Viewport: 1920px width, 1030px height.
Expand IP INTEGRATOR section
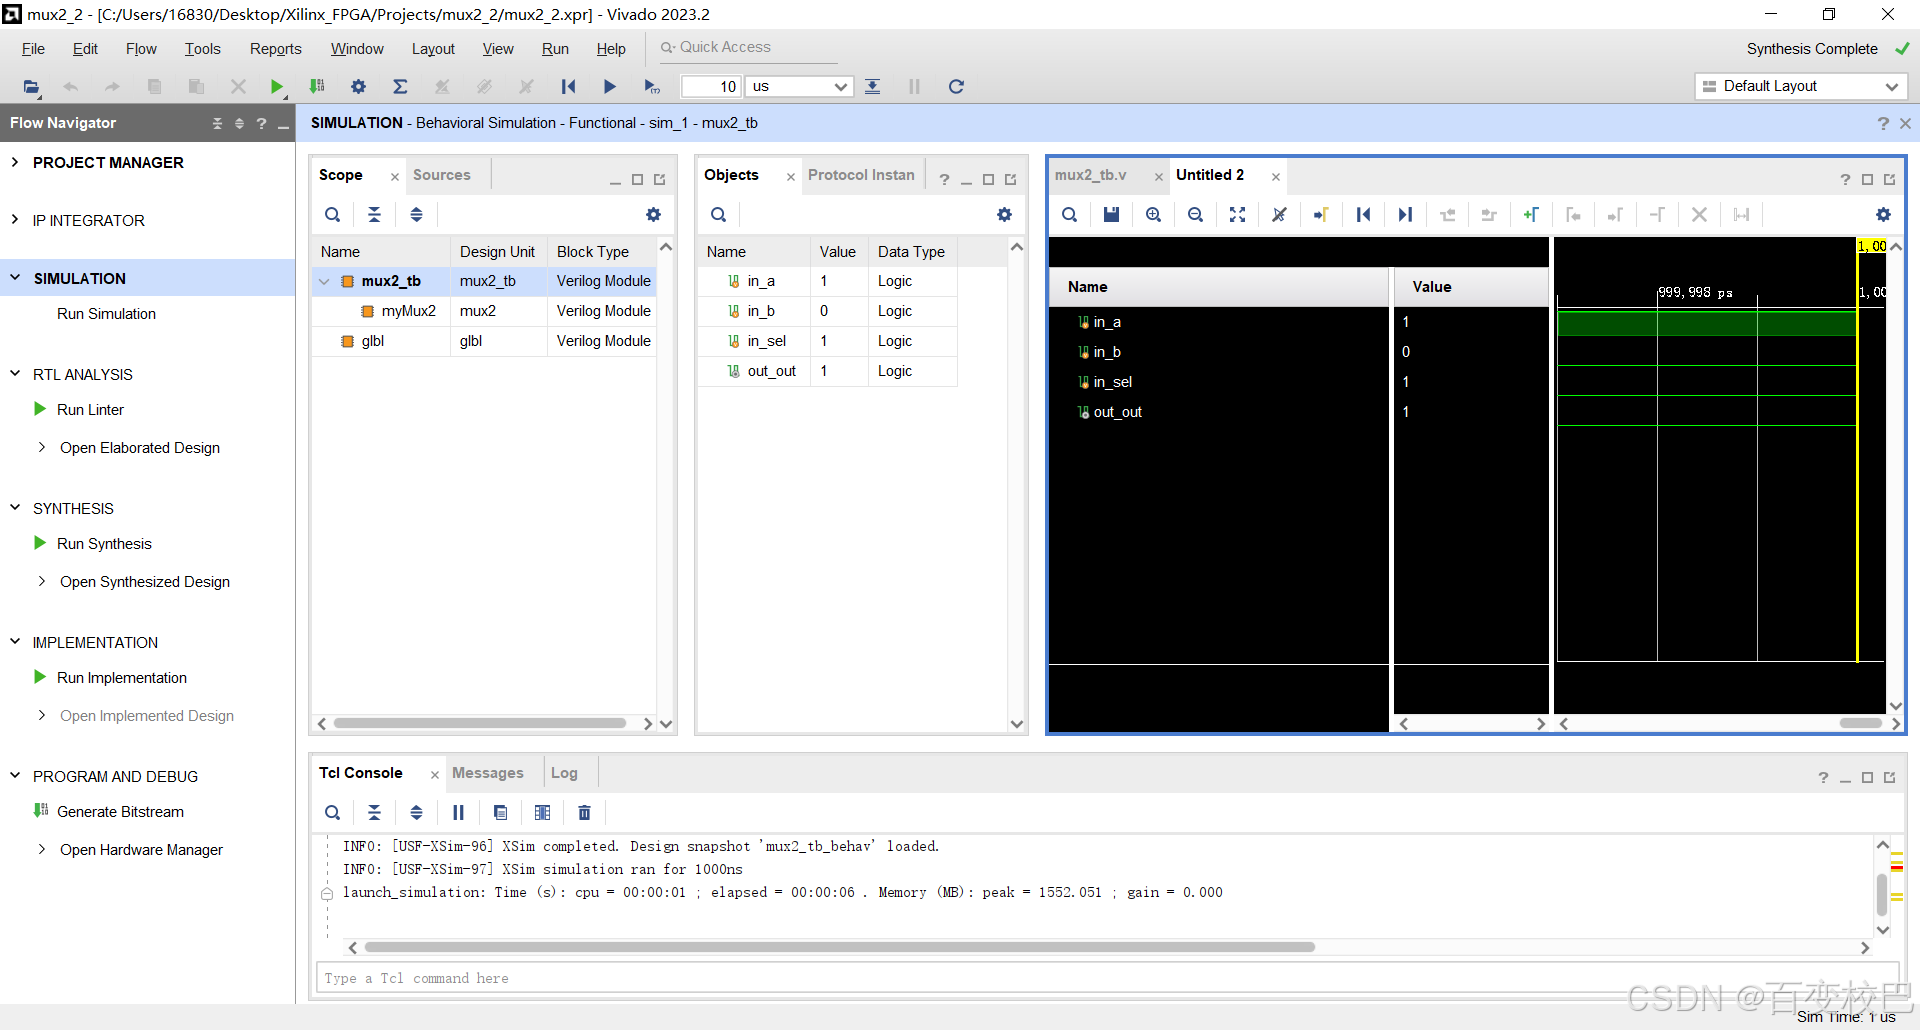tap(15, 220)
